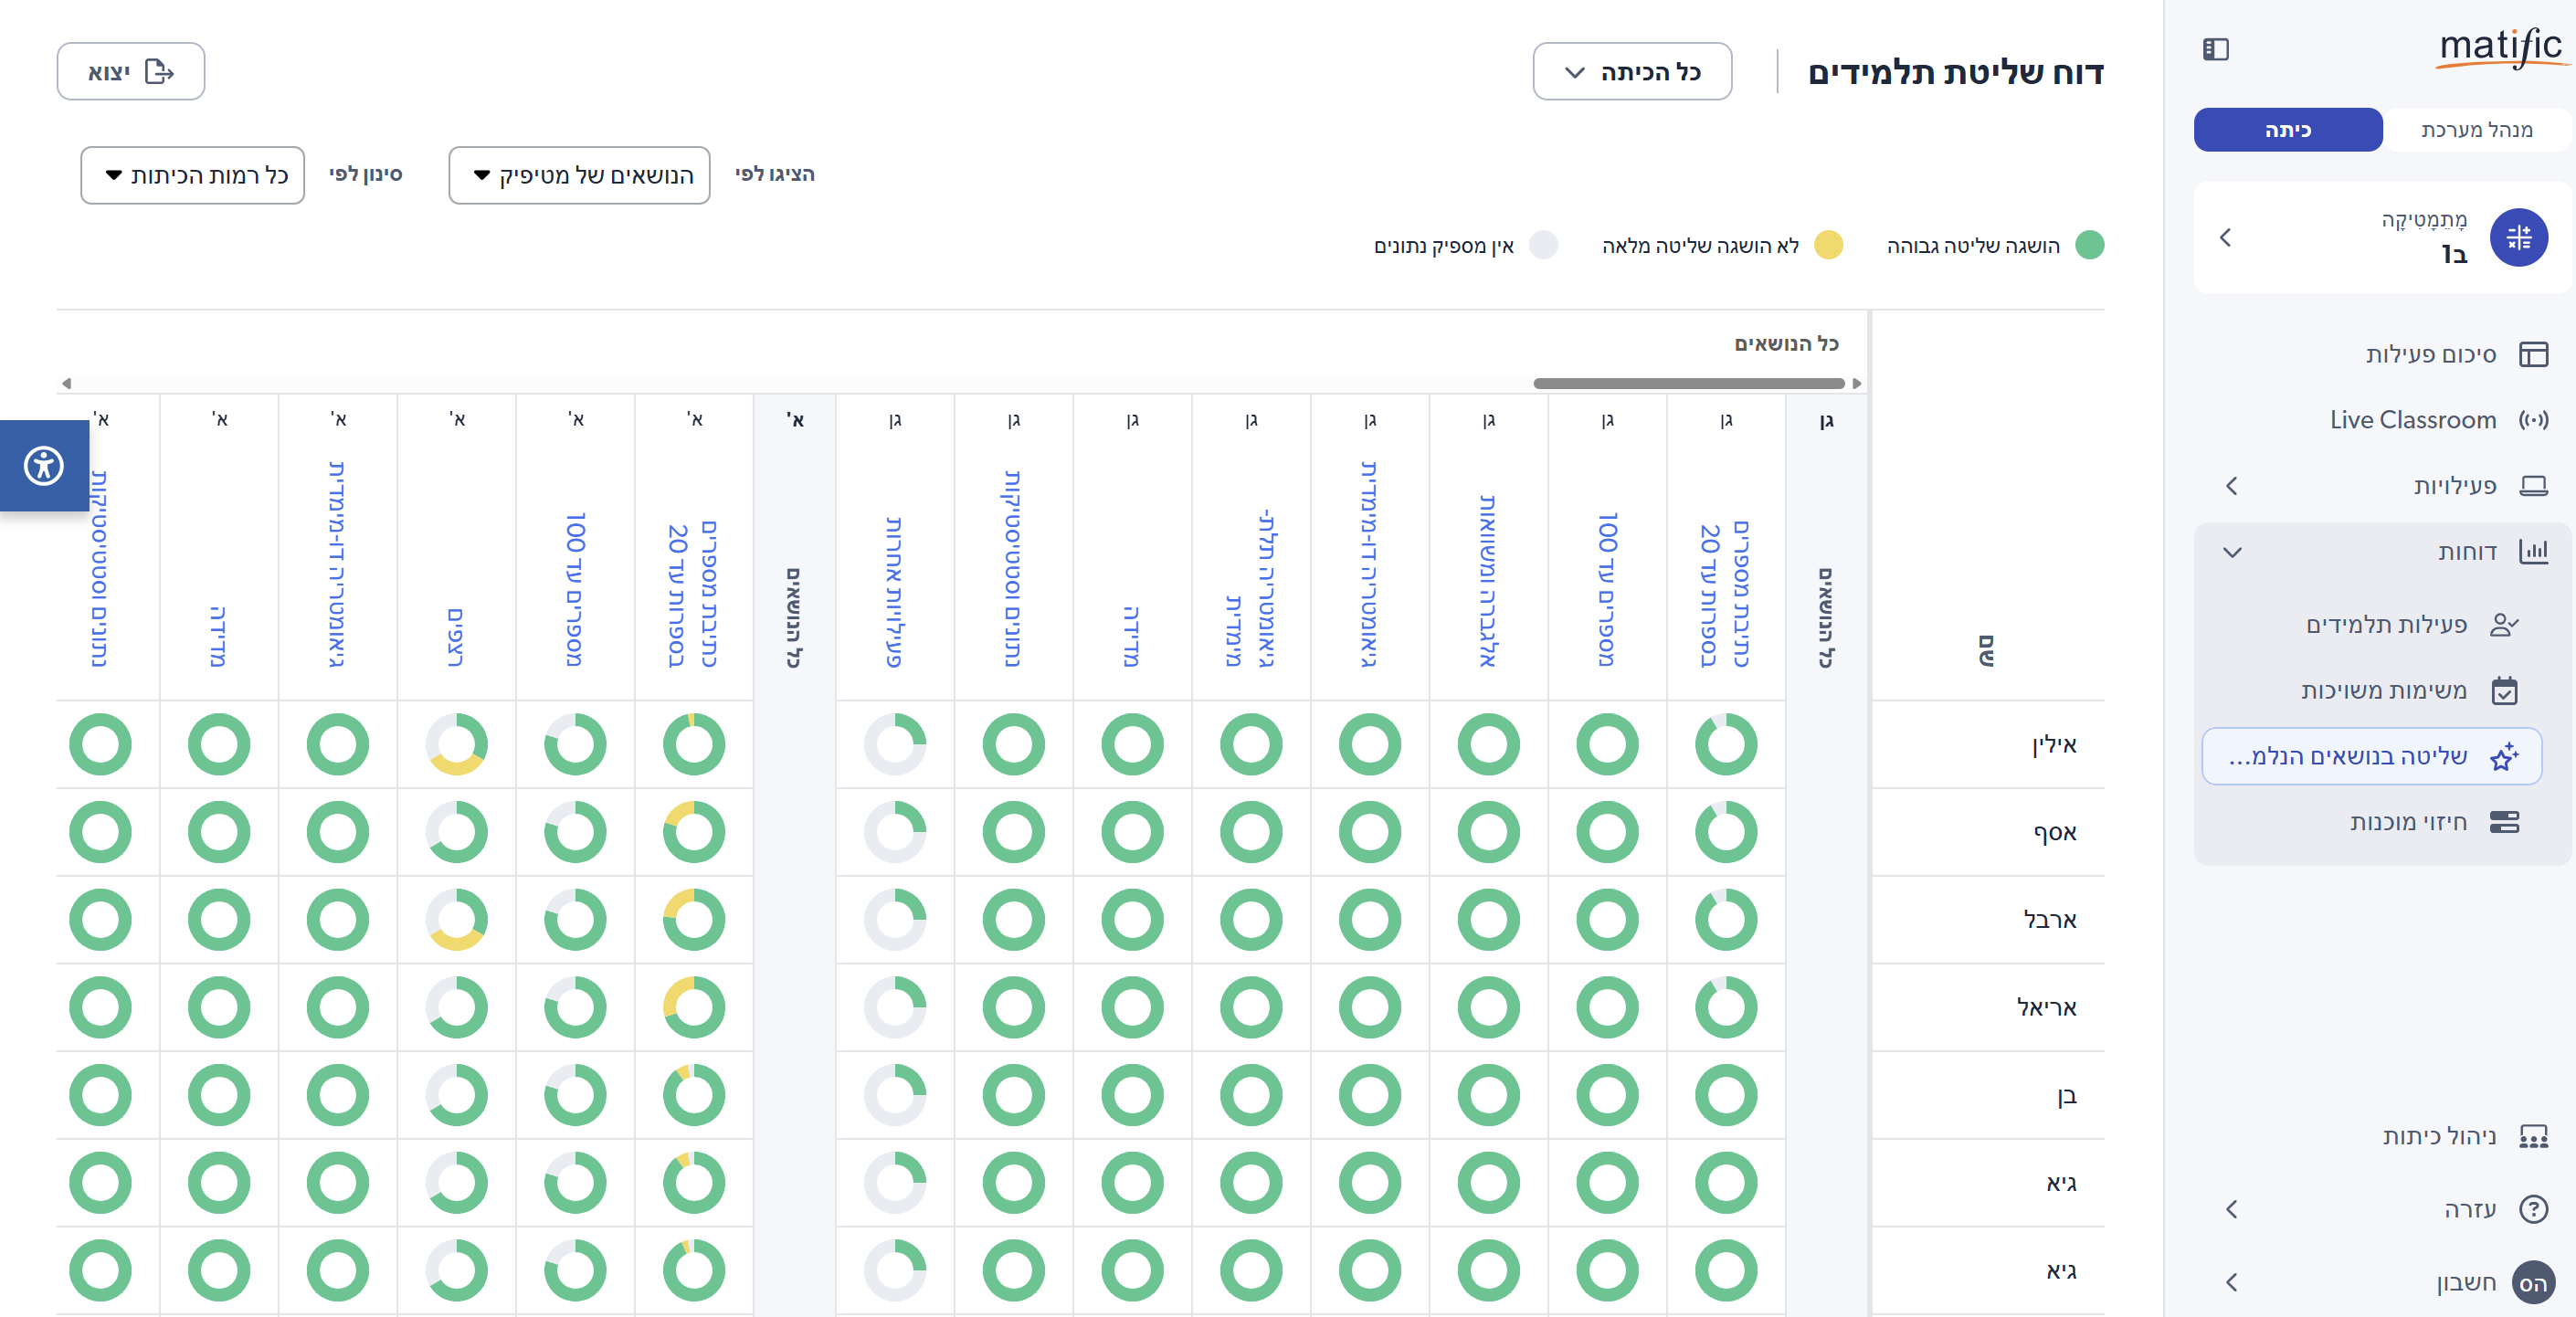Open the הנושאים של מטיפיק dropdown
Screen dimensions: 2576x1317
tap(580, 176)
